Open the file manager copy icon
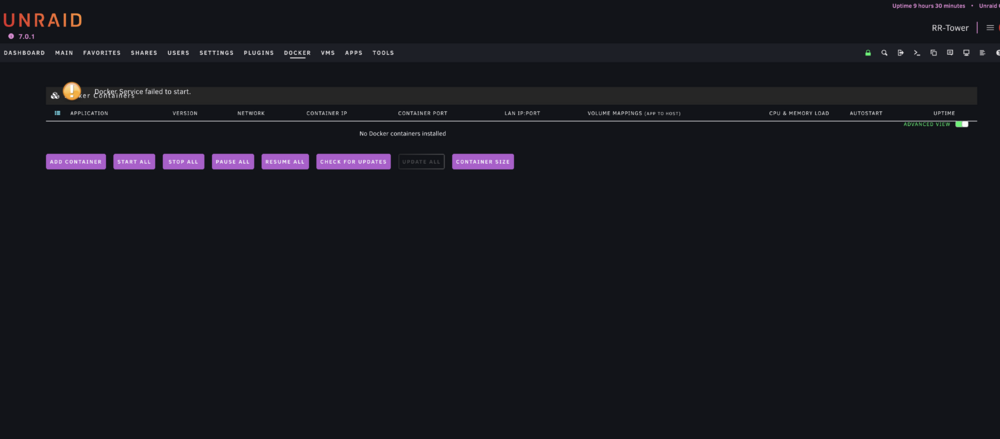The height and width of the screenshot is (439, 1000). 934,53
